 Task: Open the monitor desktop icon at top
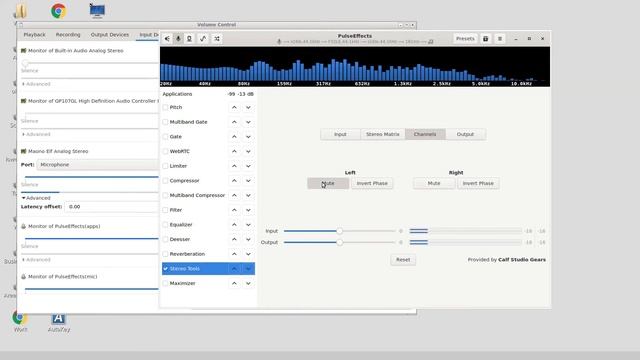97,11
